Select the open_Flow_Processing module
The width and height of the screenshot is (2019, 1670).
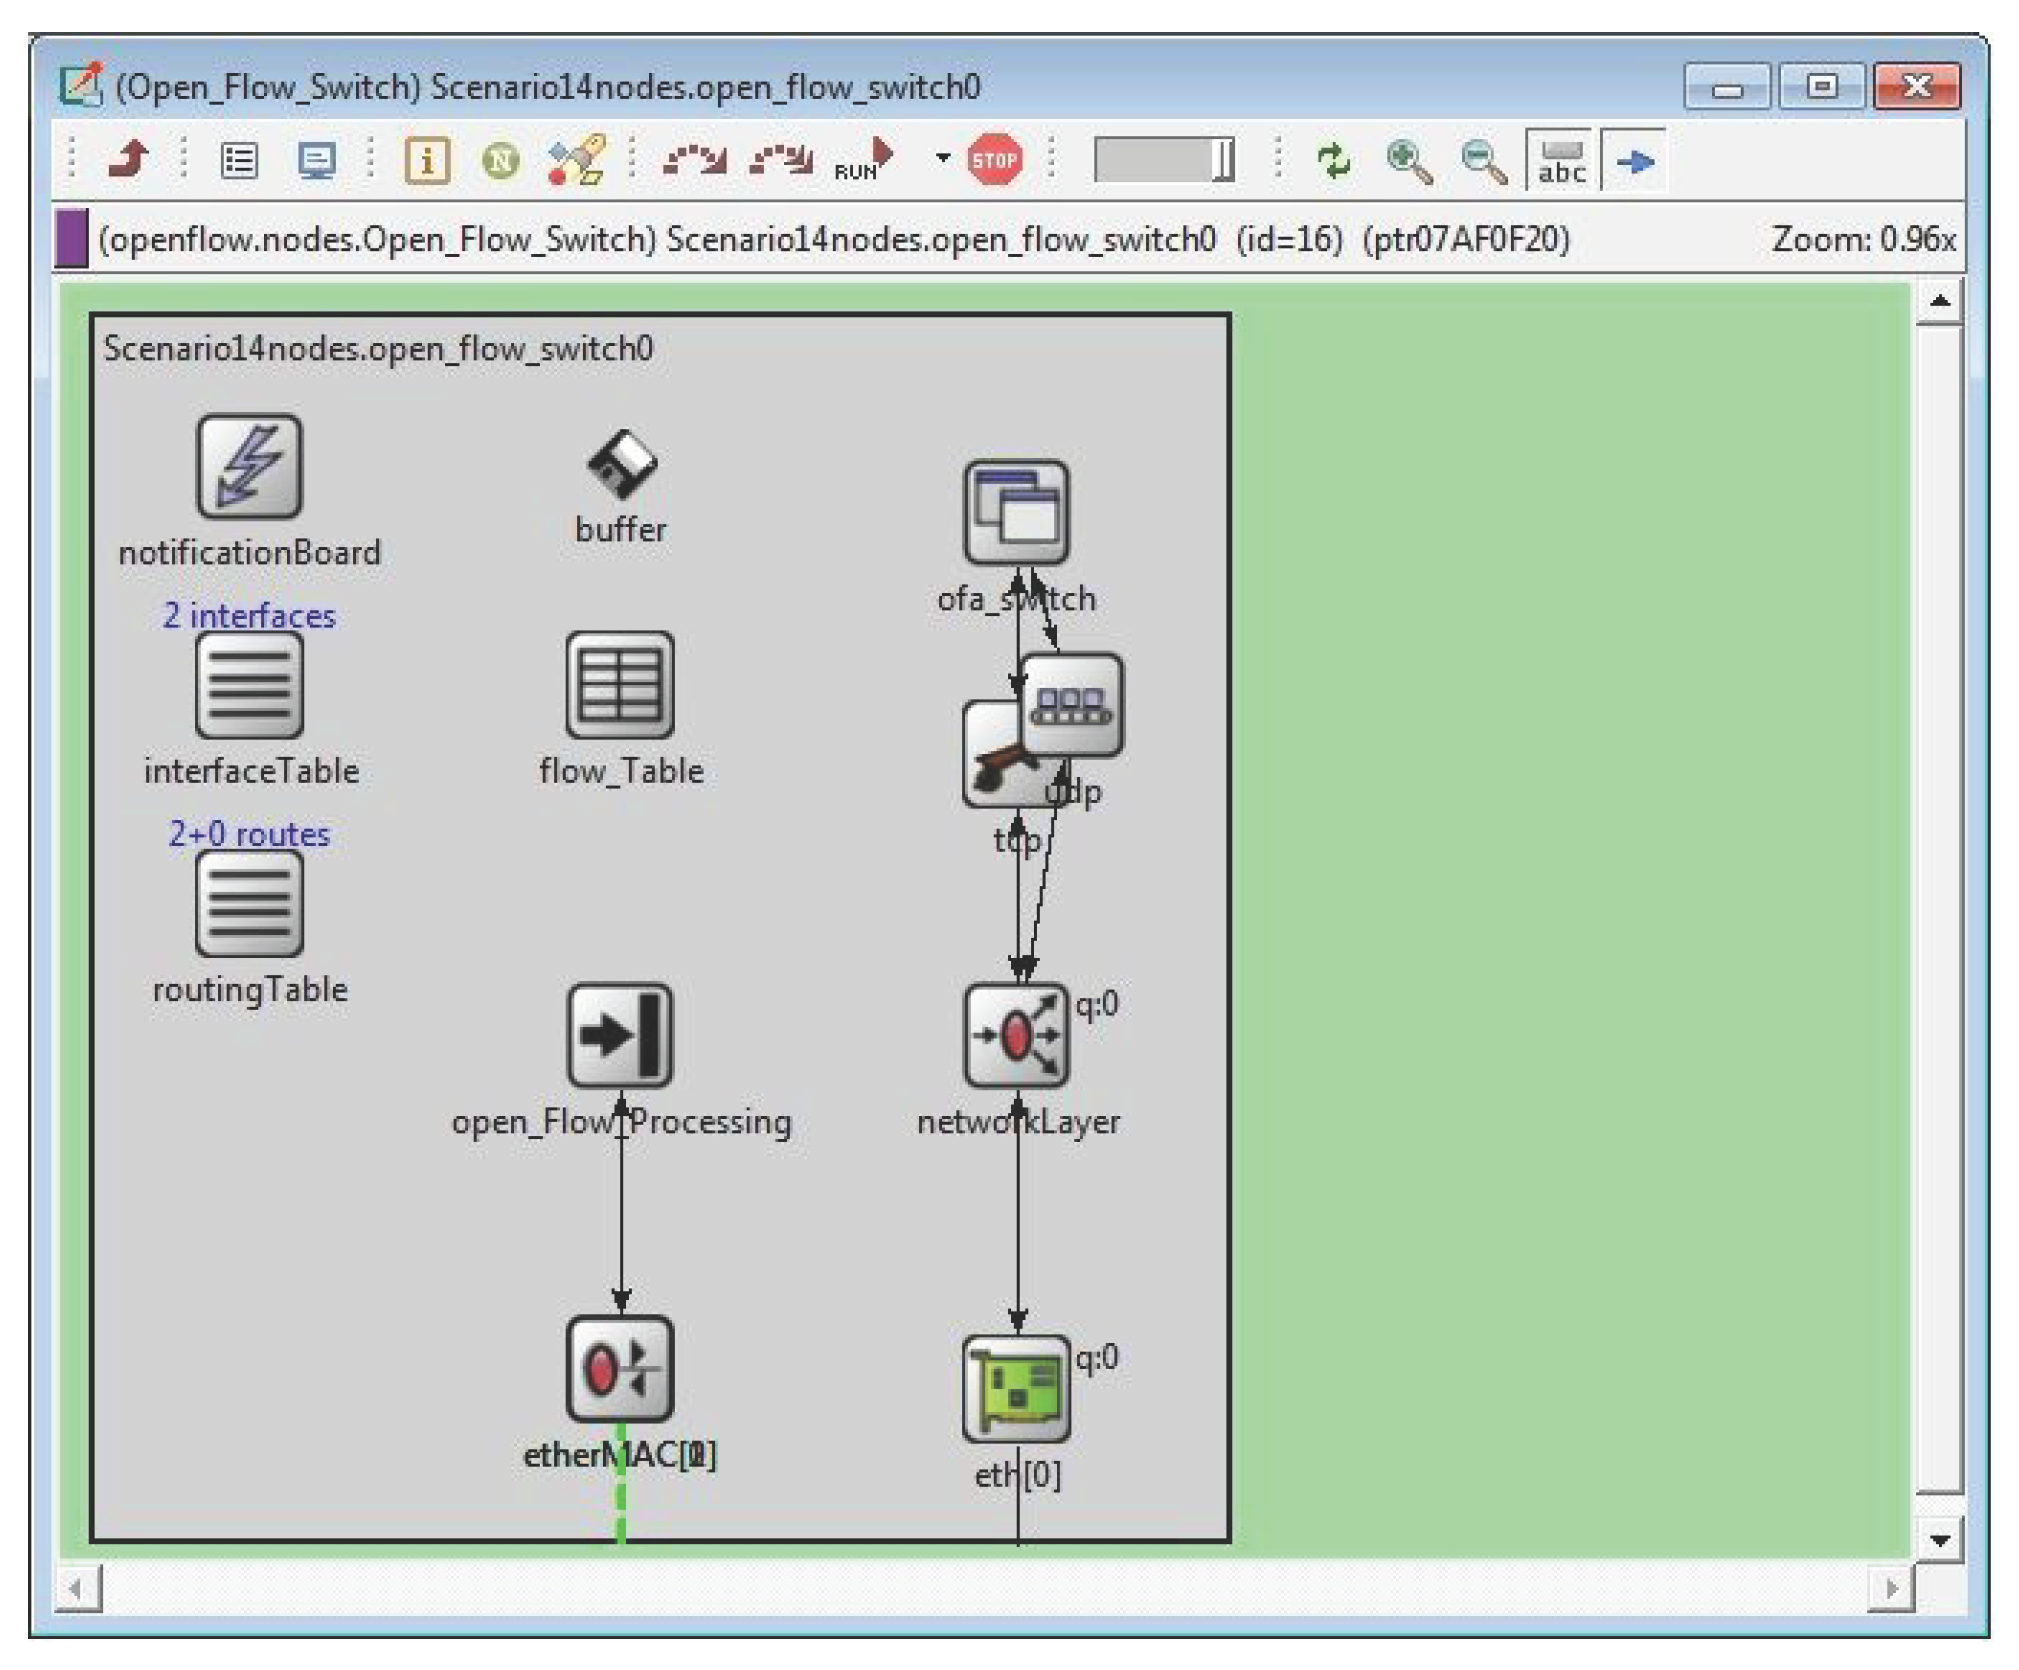point(620,1036)
